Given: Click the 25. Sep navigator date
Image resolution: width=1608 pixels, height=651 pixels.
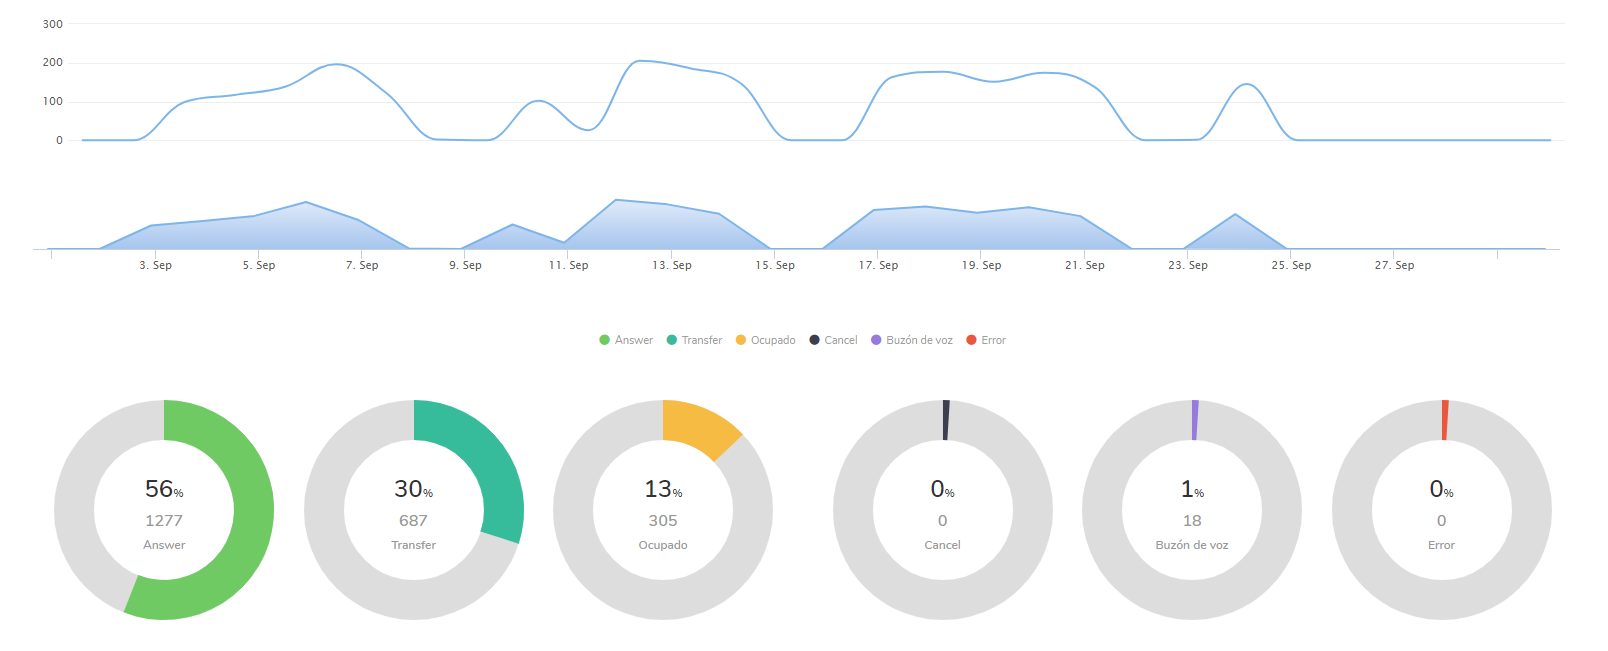Looking at the screenshot, I should [1291, 265].
